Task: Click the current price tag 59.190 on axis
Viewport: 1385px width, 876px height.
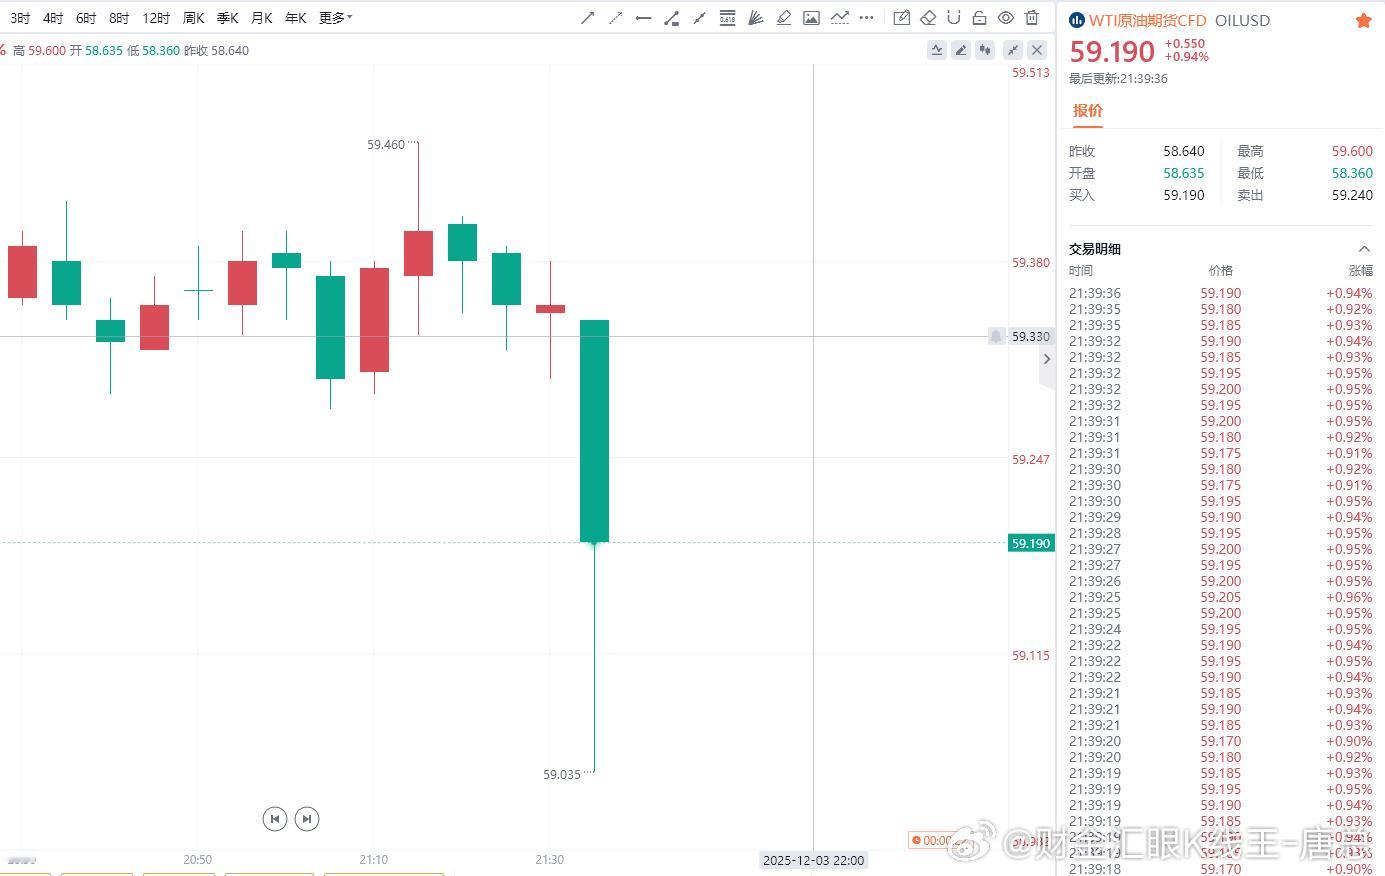Action: 1031,543
